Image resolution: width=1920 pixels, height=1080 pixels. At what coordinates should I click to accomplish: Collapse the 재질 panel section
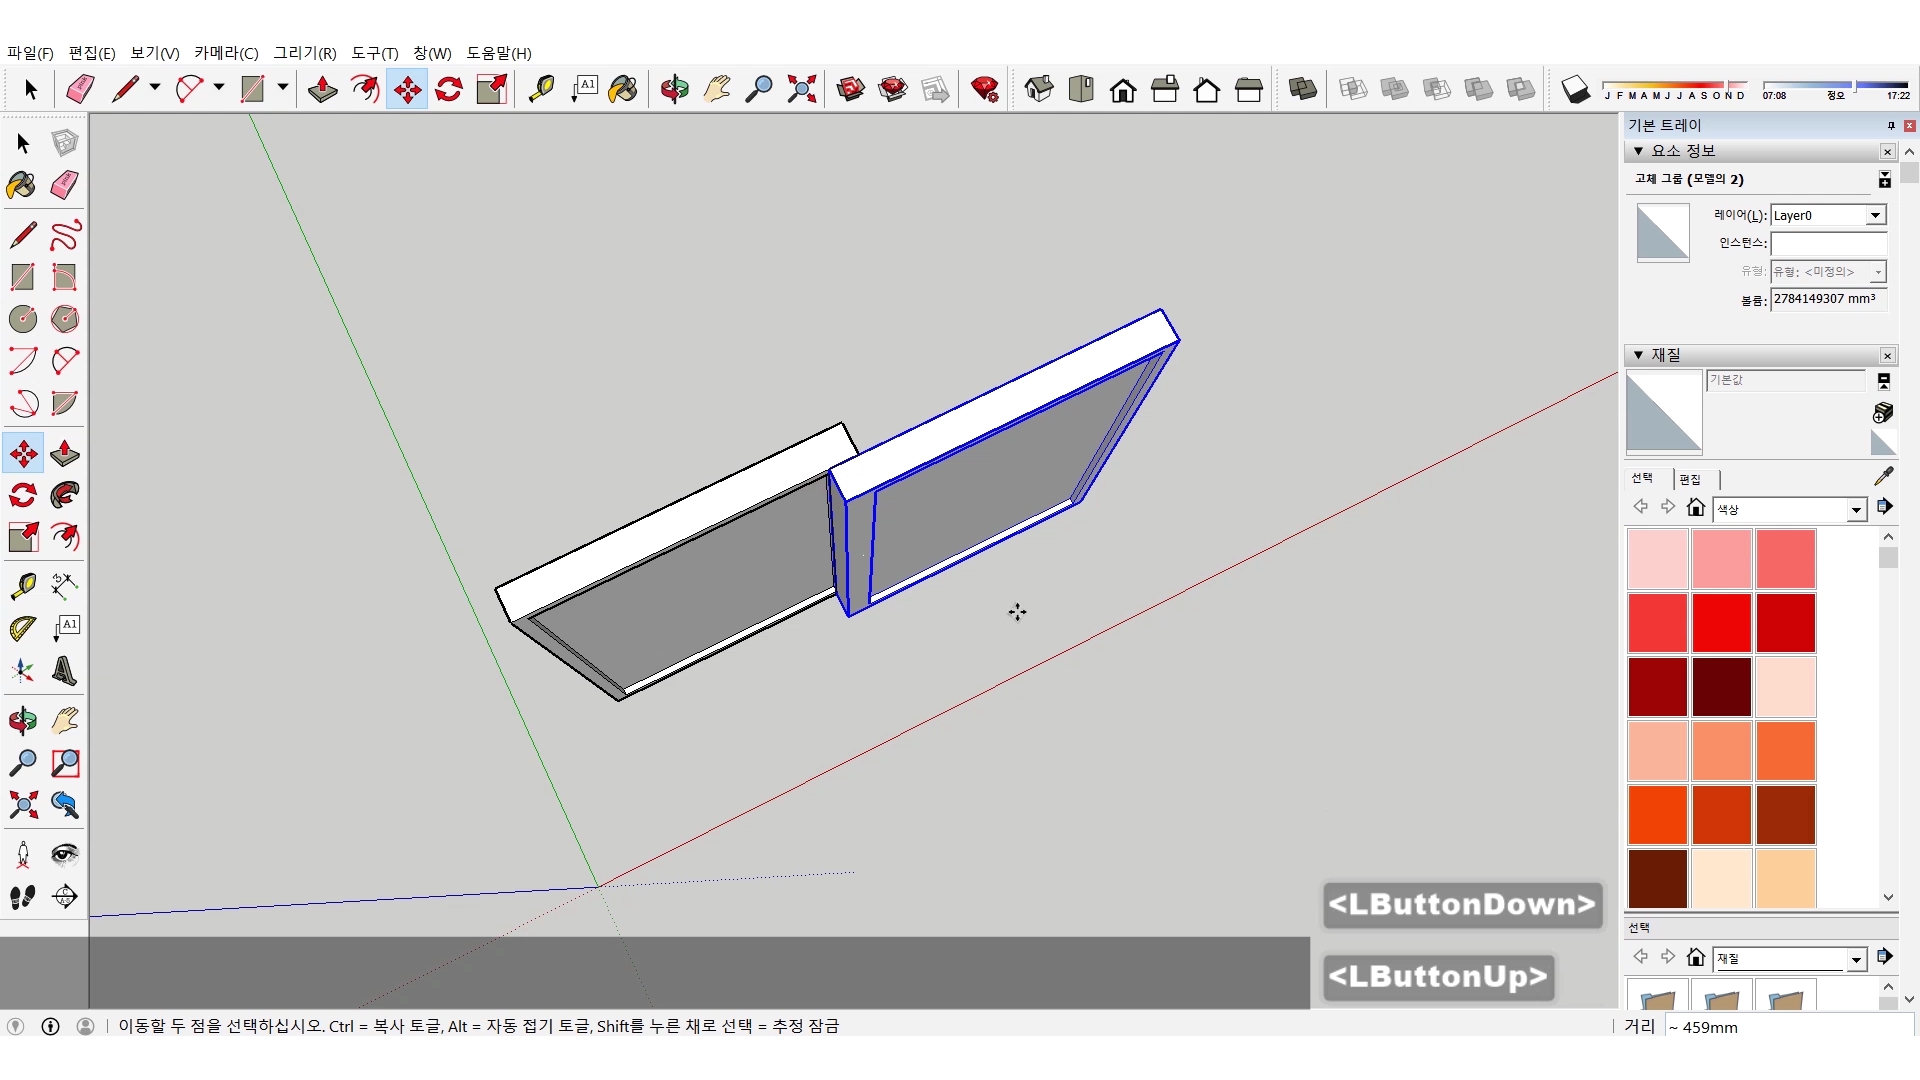pos(1638,355)
